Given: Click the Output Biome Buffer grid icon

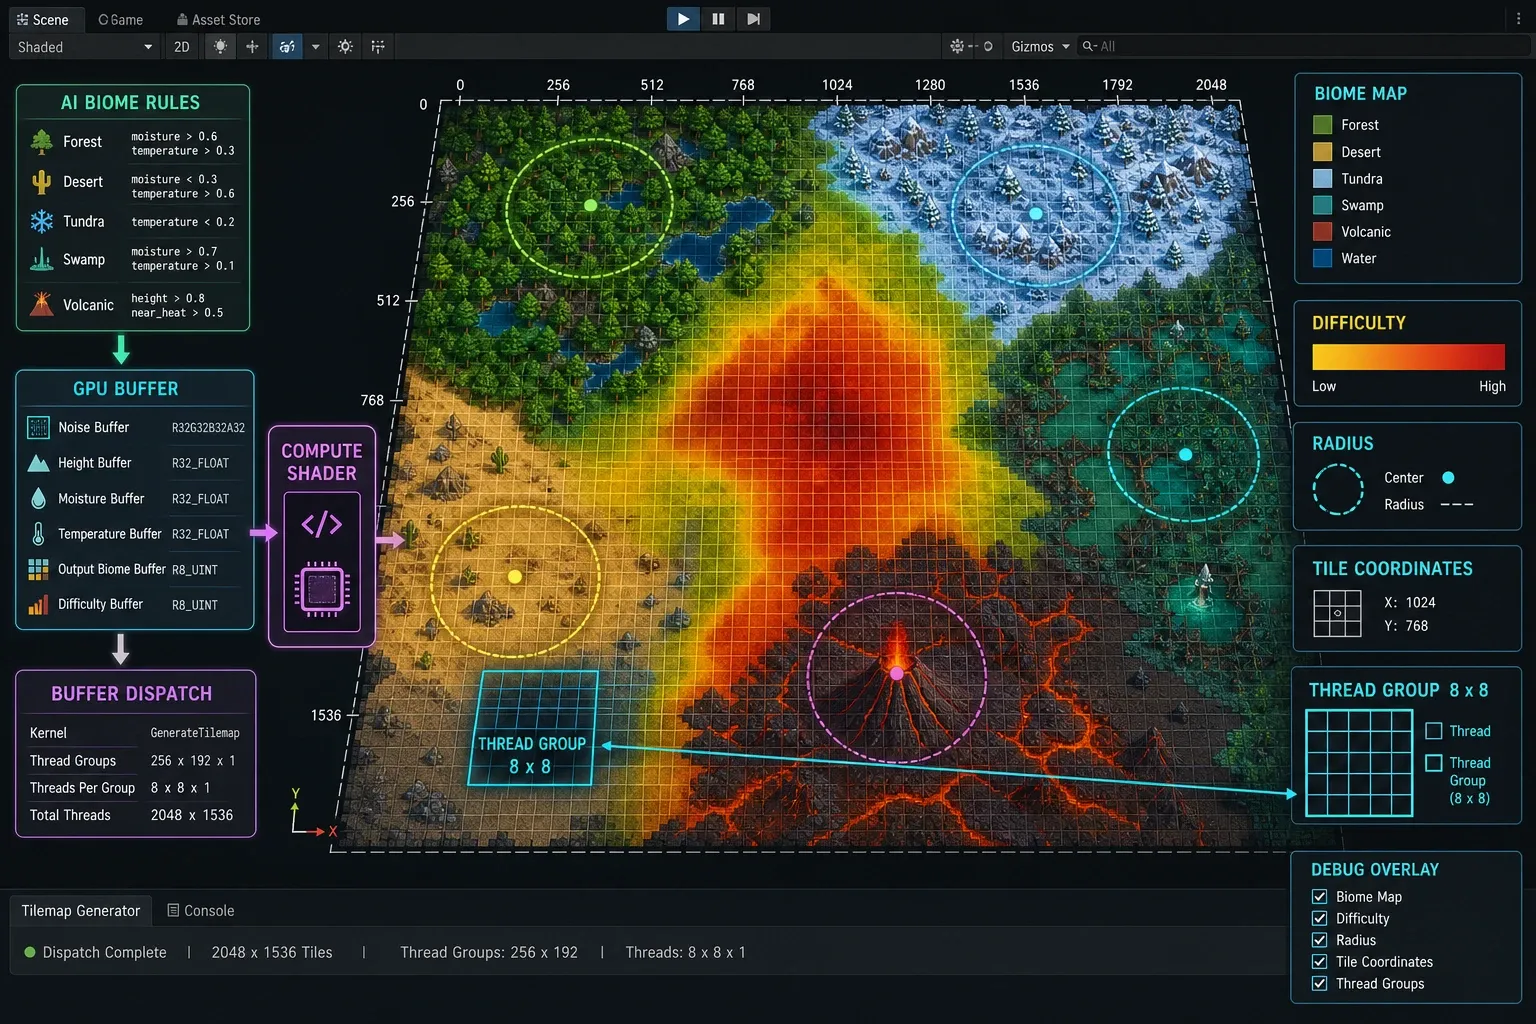Looking at the screenshot, I should click(38, 569).
